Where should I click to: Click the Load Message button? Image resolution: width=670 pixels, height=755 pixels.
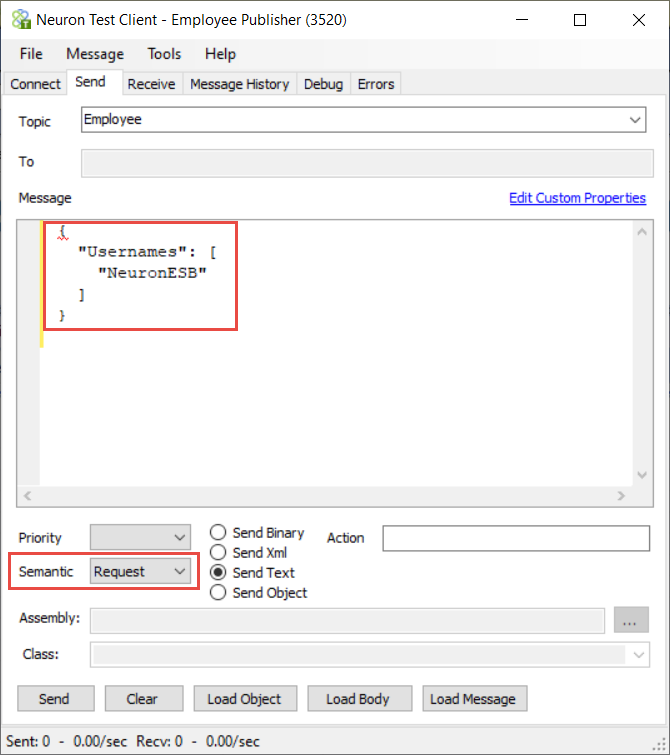(475, 699)
